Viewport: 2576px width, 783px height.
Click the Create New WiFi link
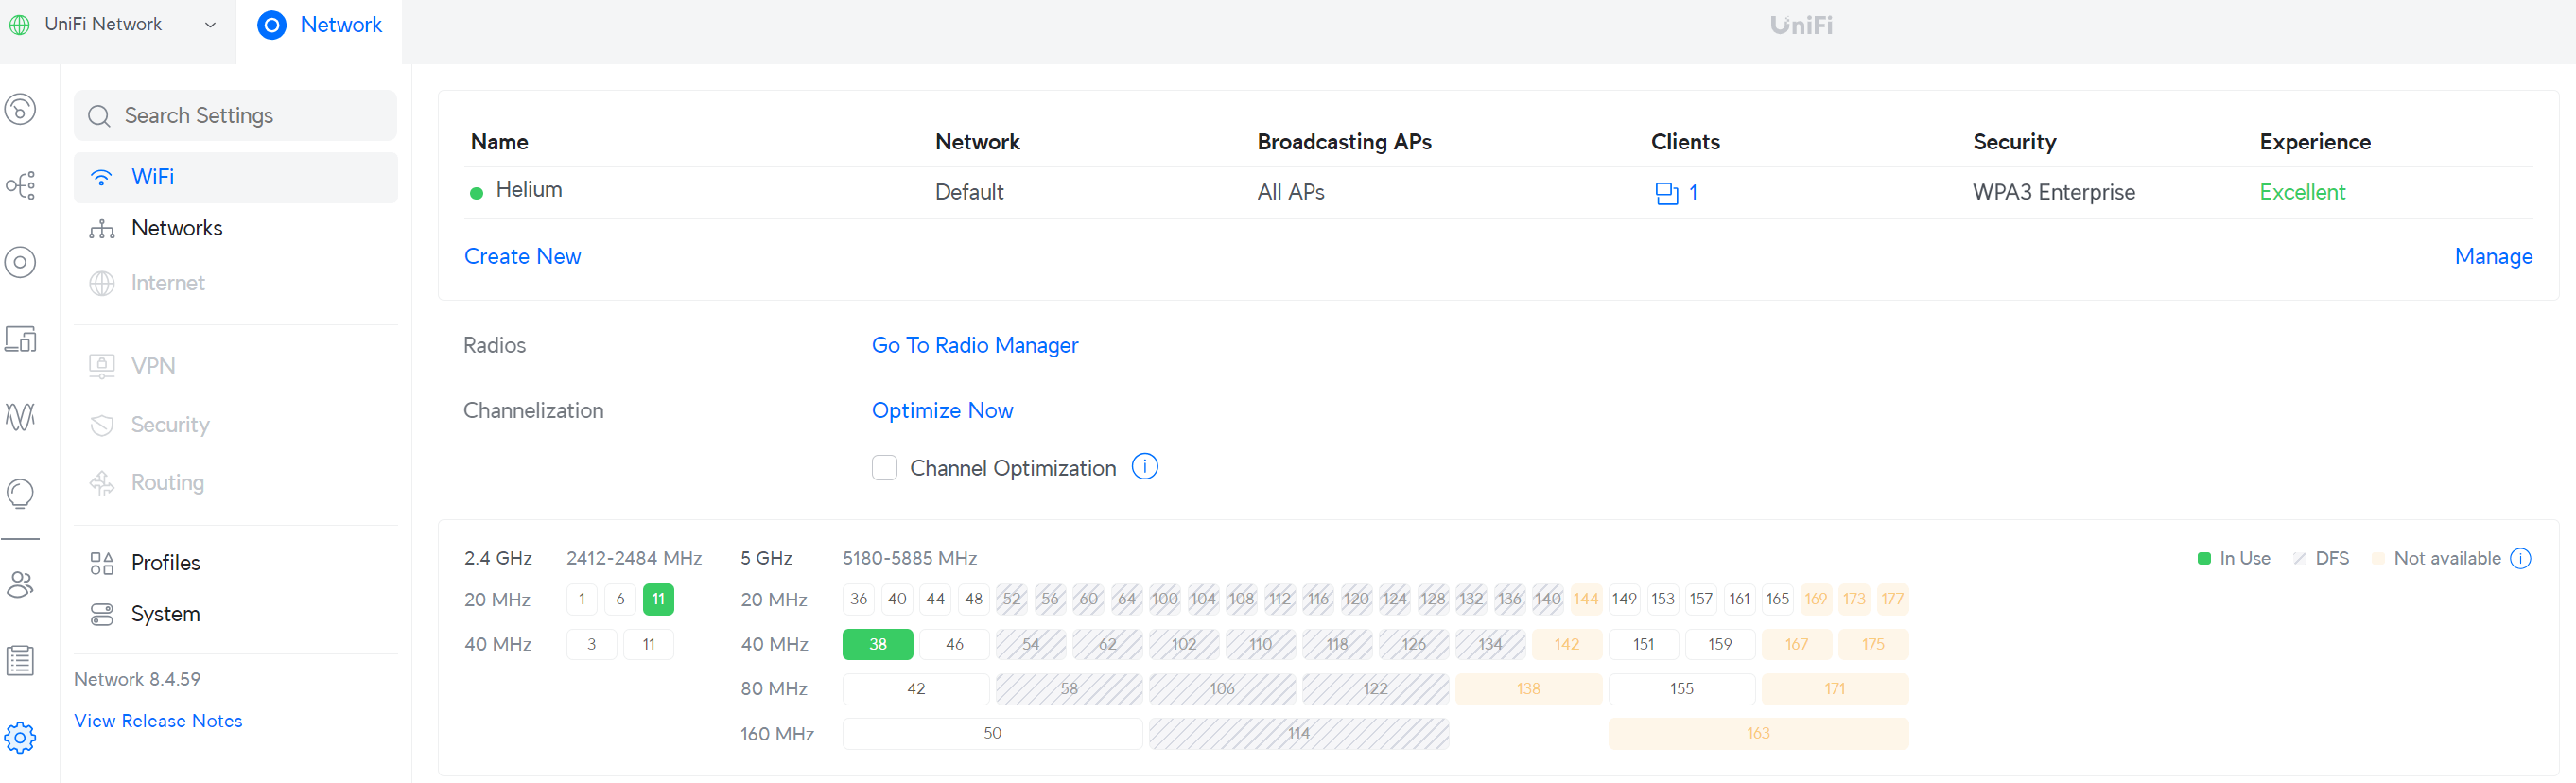click(x=522, y=256)
